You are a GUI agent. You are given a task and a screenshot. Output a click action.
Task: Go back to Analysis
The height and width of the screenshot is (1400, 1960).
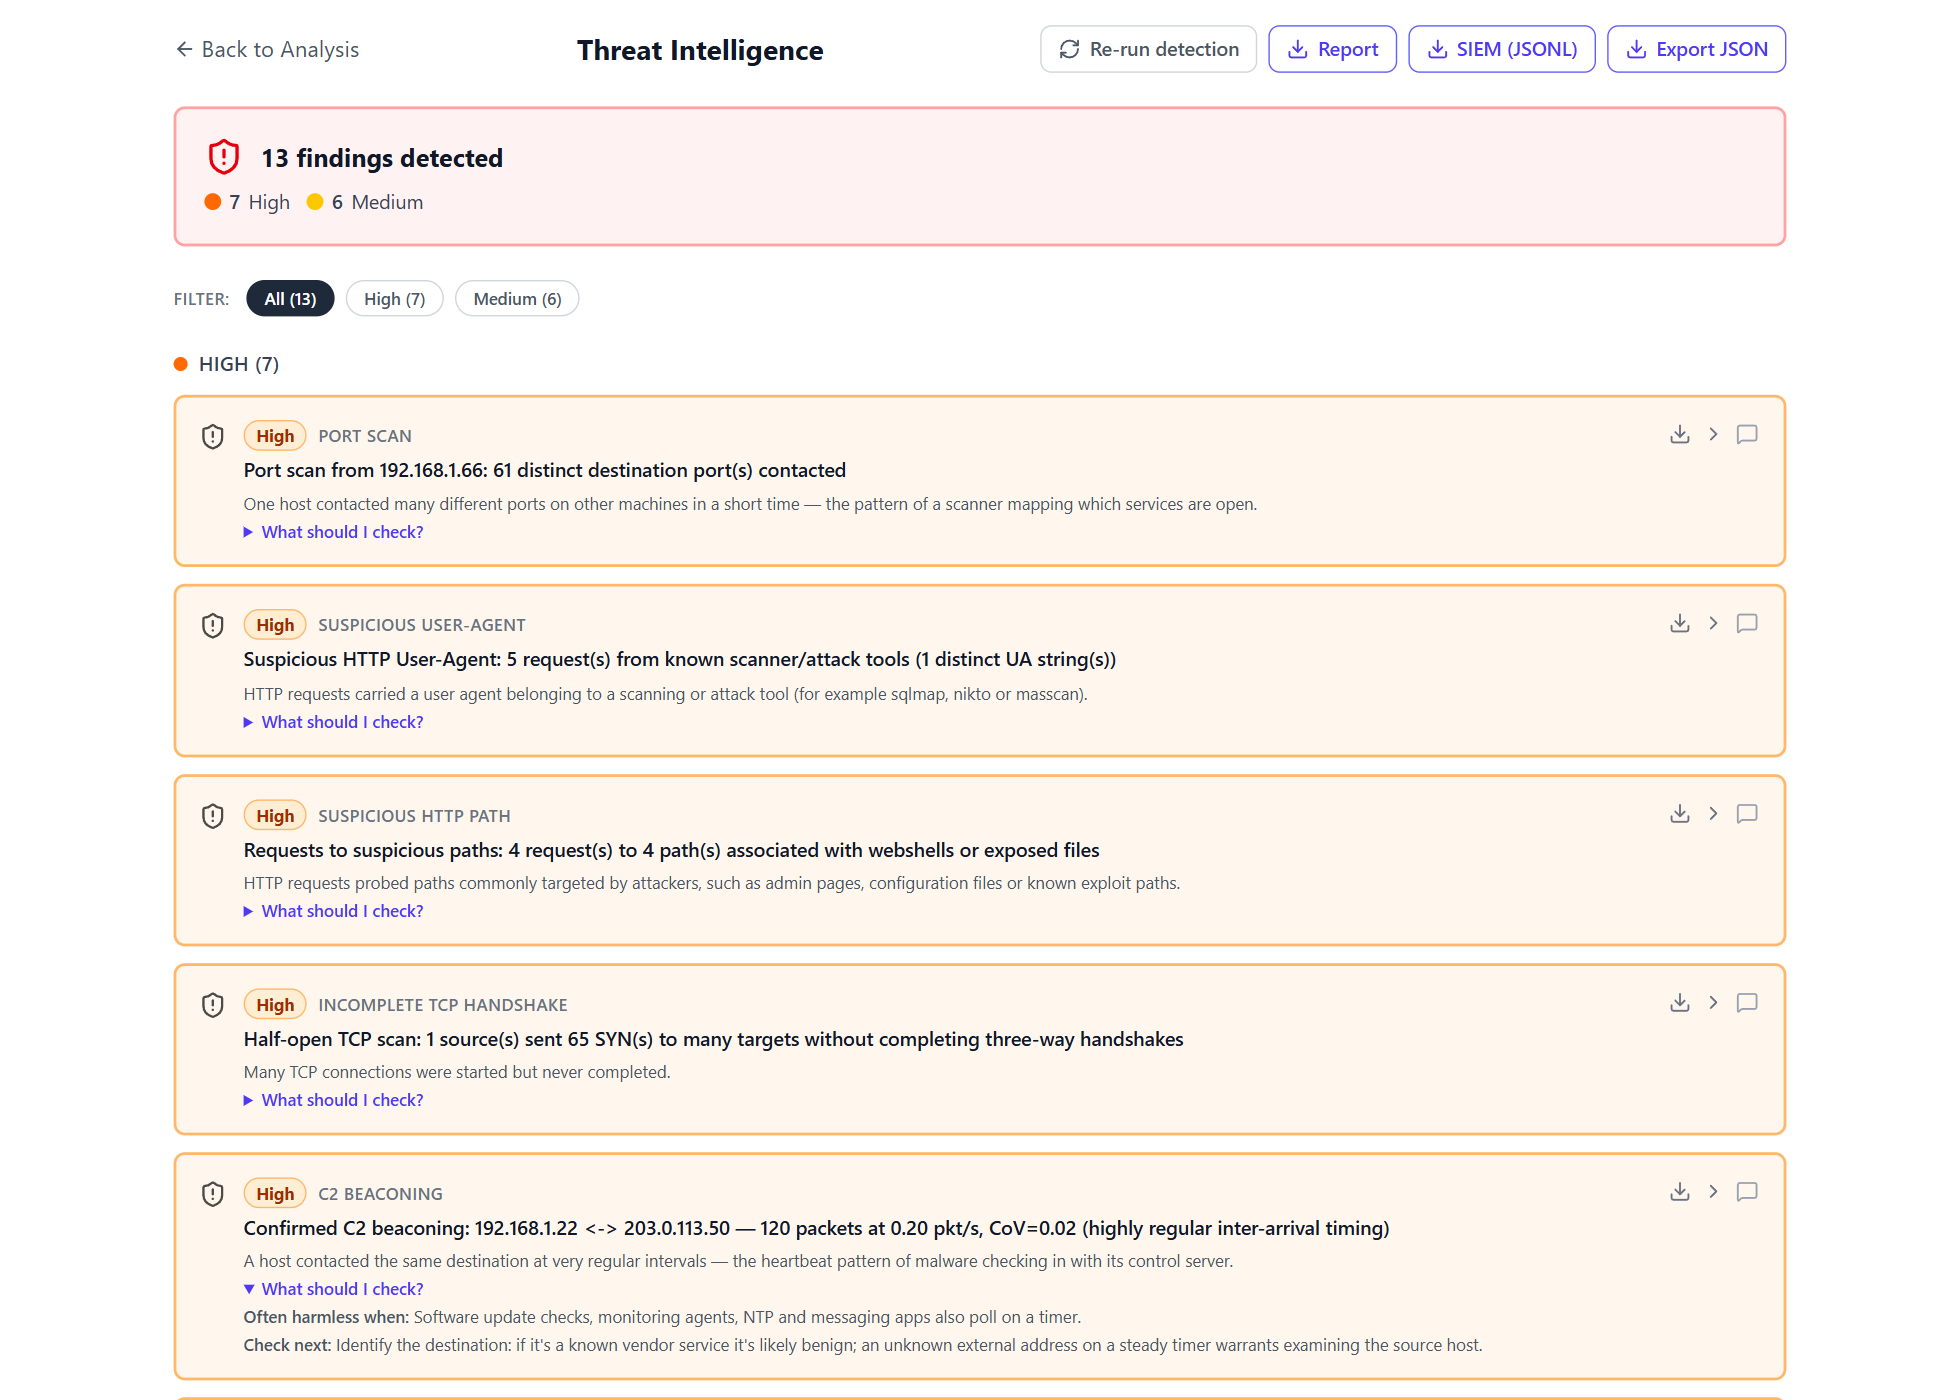pyautogui.click(x=267, y=49)
